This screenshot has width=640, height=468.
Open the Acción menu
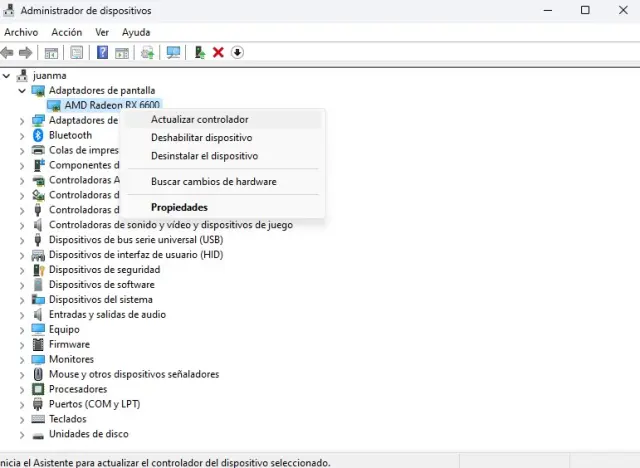click(x=66, y=32)
